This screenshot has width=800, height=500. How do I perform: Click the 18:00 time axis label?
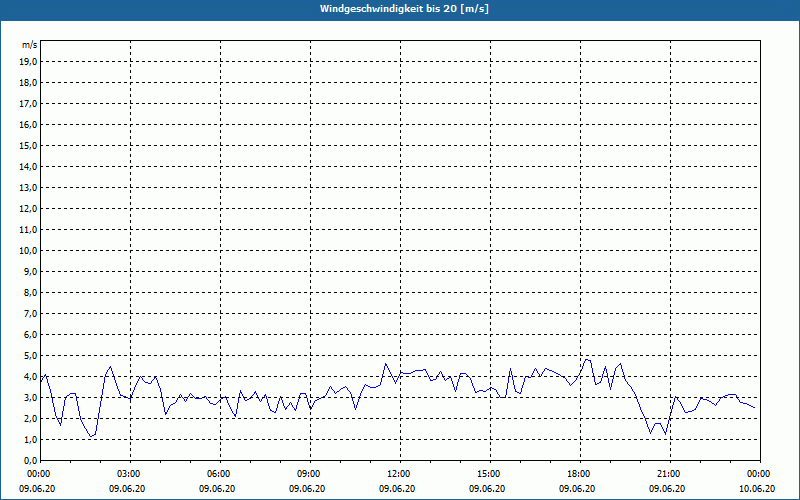581,474
